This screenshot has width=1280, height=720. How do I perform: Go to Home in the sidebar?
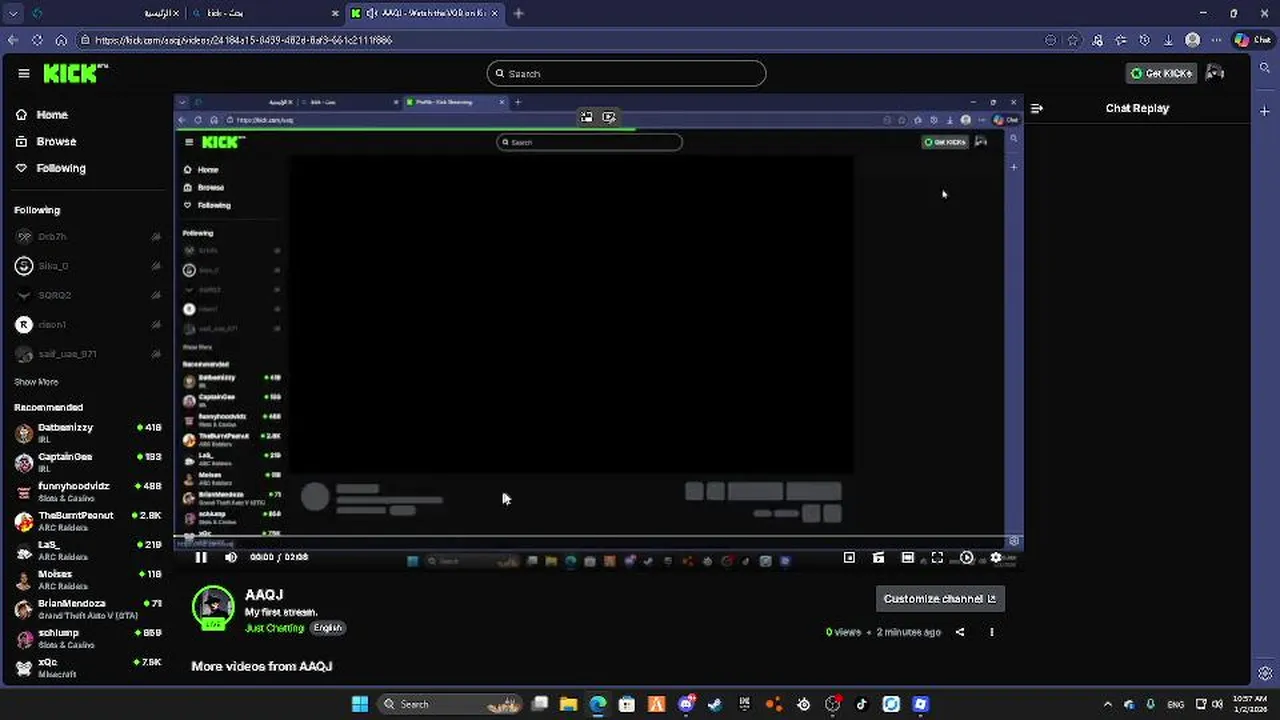[42, 115]
